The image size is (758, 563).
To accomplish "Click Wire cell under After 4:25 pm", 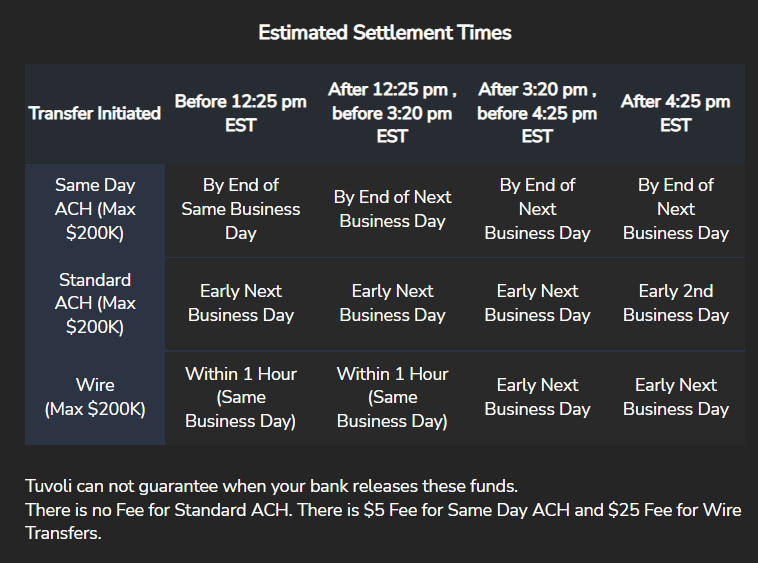I will (x=675, y=397).
